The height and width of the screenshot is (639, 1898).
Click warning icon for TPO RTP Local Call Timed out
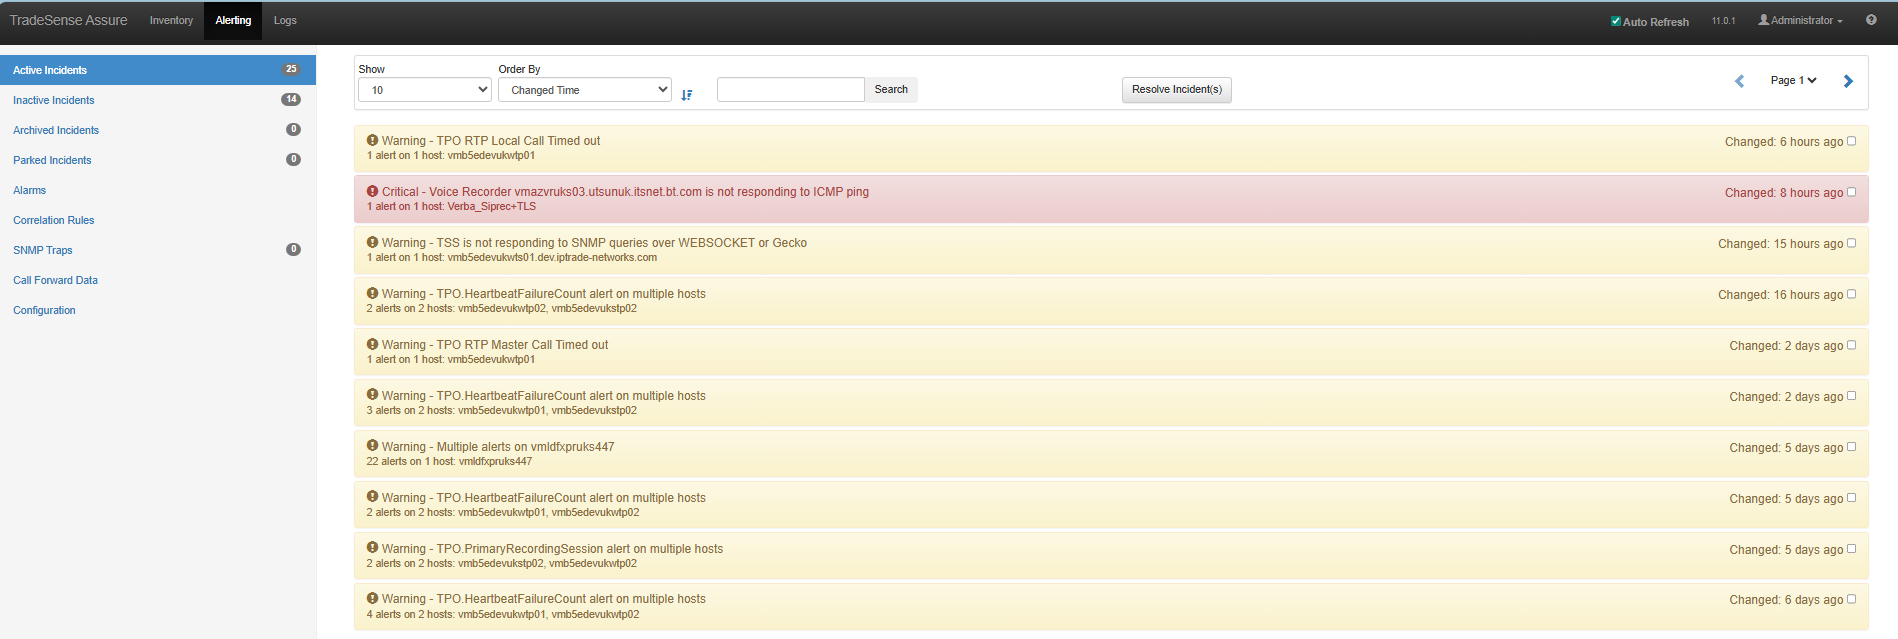(372, 140)
